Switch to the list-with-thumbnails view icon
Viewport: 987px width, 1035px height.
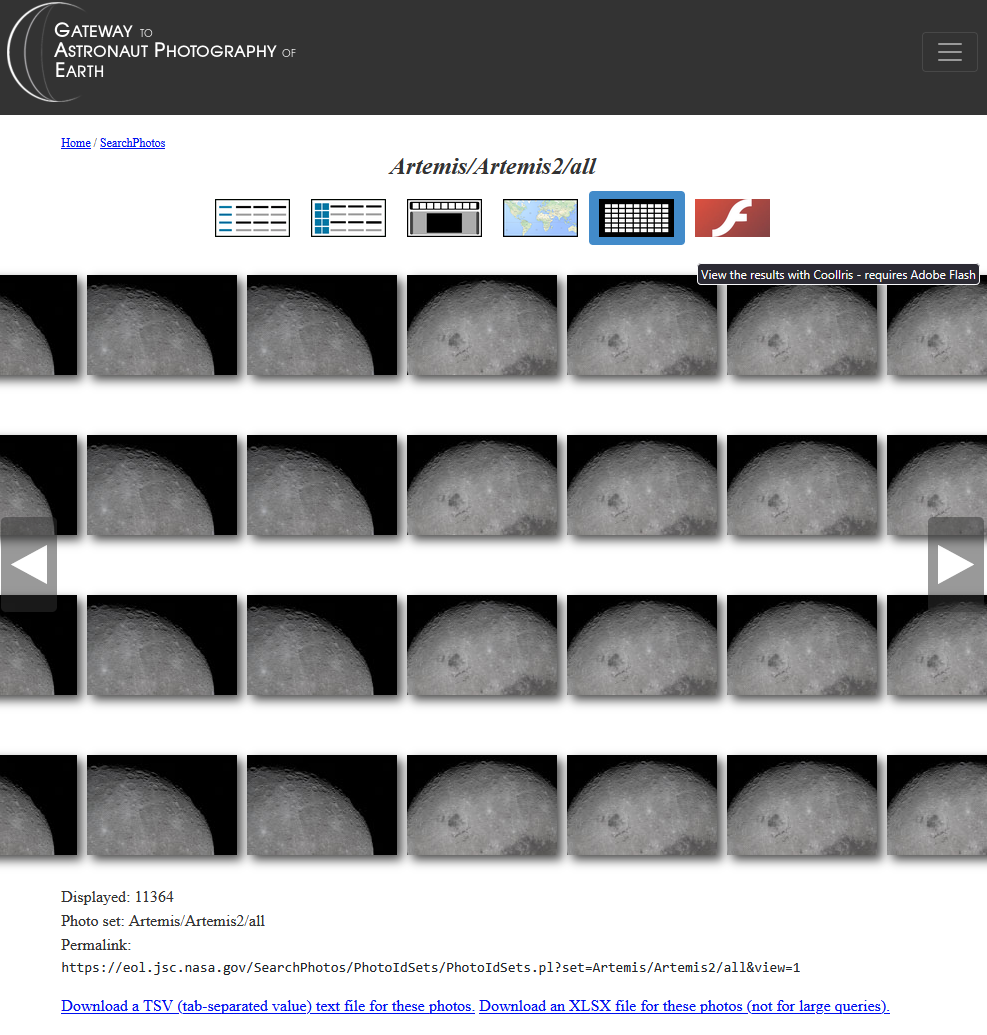349,218
